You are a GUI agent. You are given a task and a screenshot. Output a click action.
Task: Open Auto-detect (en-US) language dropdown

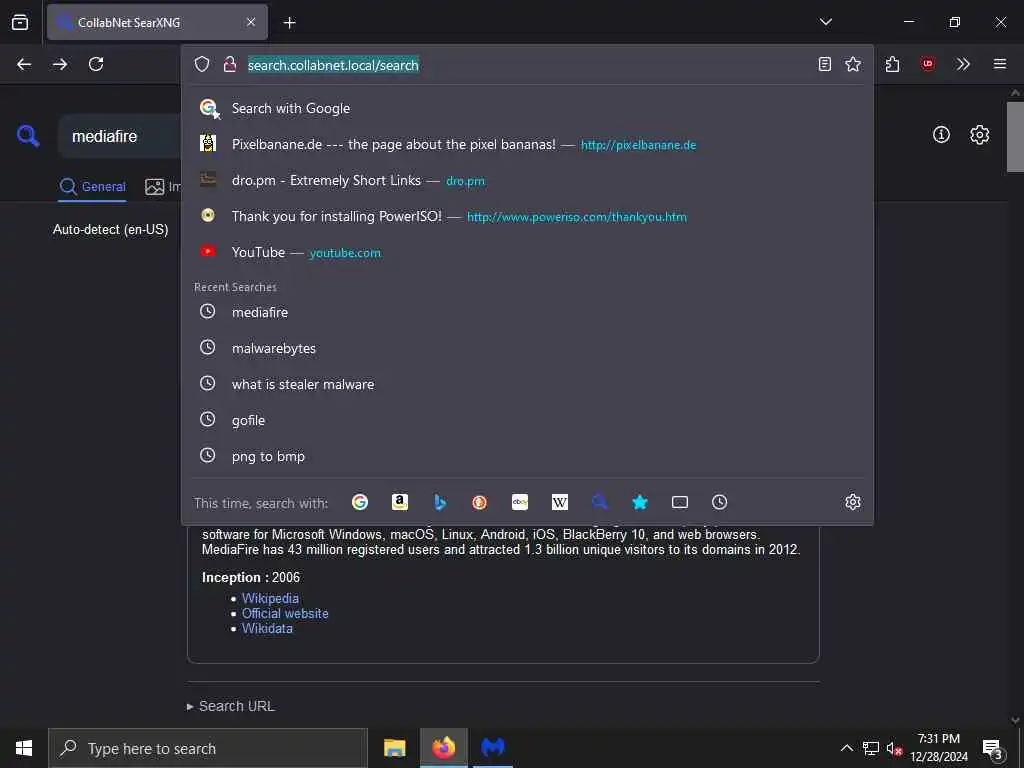coord(110,229)
